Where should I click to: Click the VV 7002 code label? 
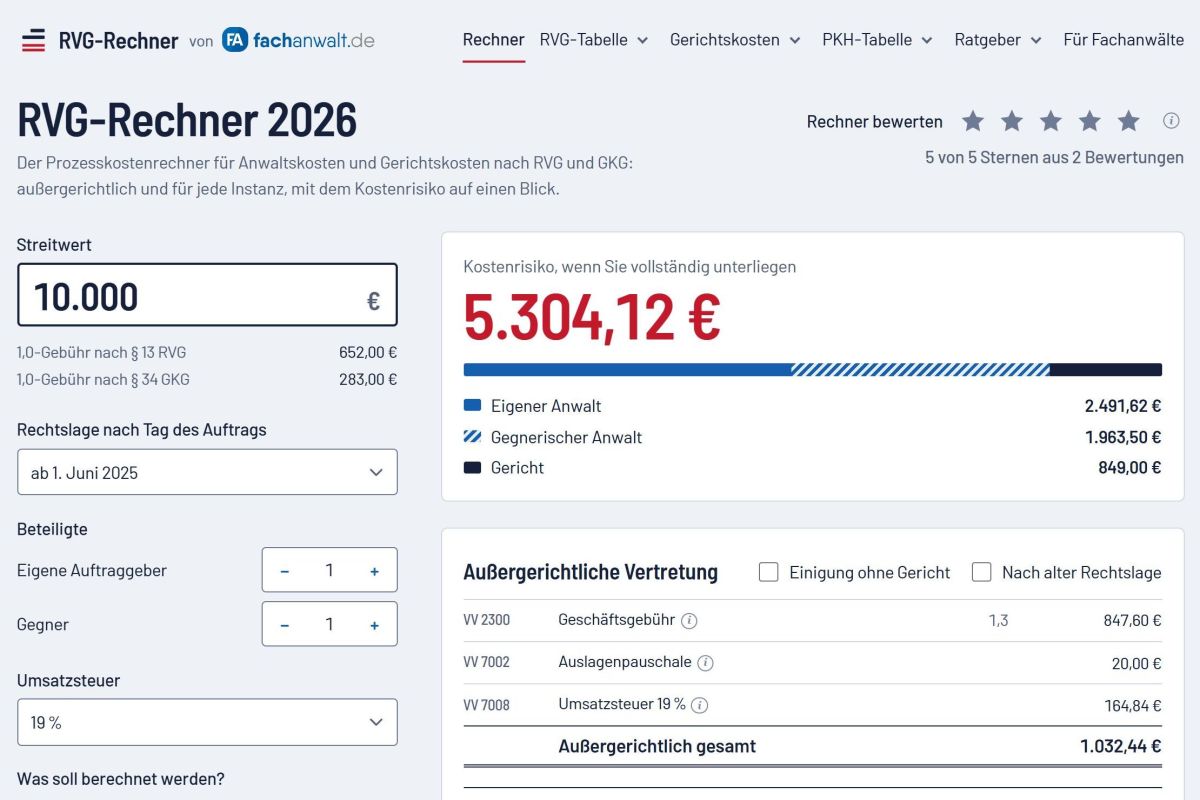[x=487, y=663]
